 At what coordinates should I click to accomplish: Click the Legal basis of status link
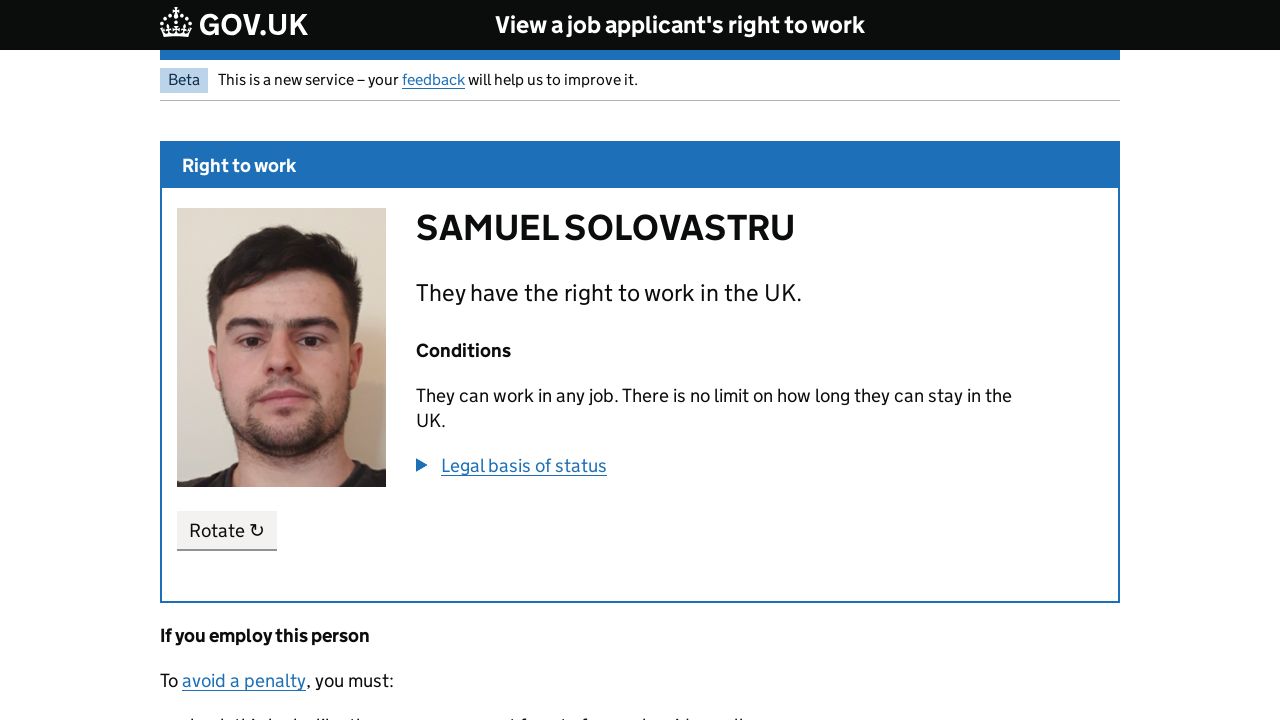click(523, 466)
